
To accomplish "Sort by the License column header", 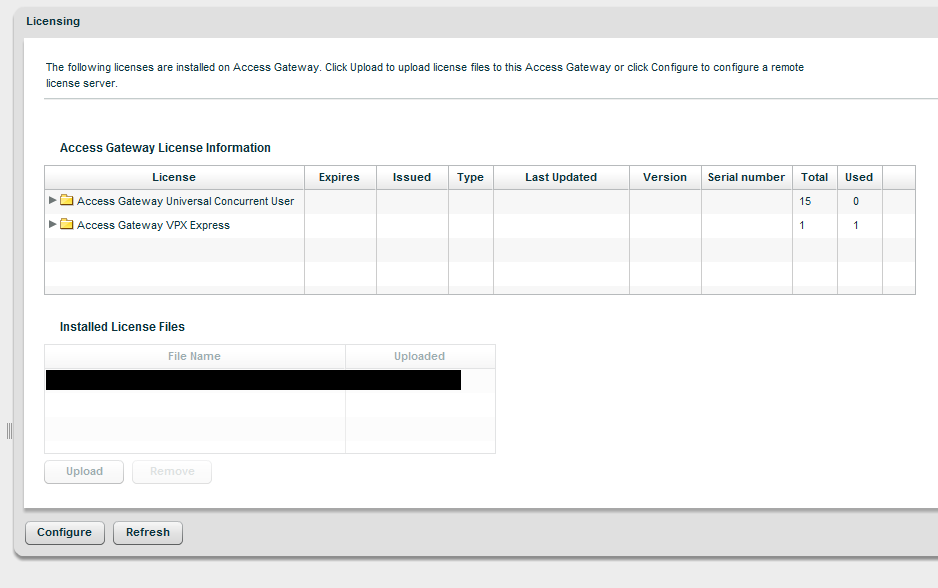I will point(174,178).
